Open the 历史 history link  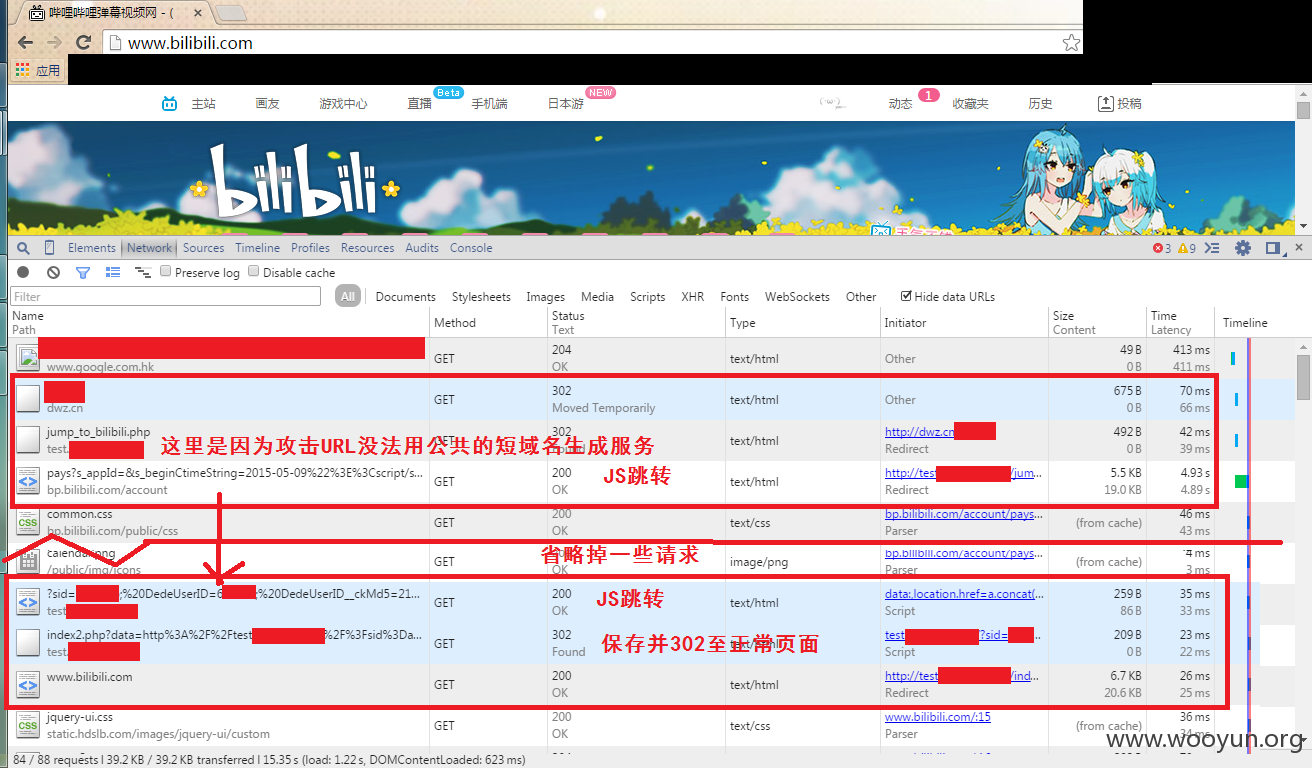[x=1040, y=104]
